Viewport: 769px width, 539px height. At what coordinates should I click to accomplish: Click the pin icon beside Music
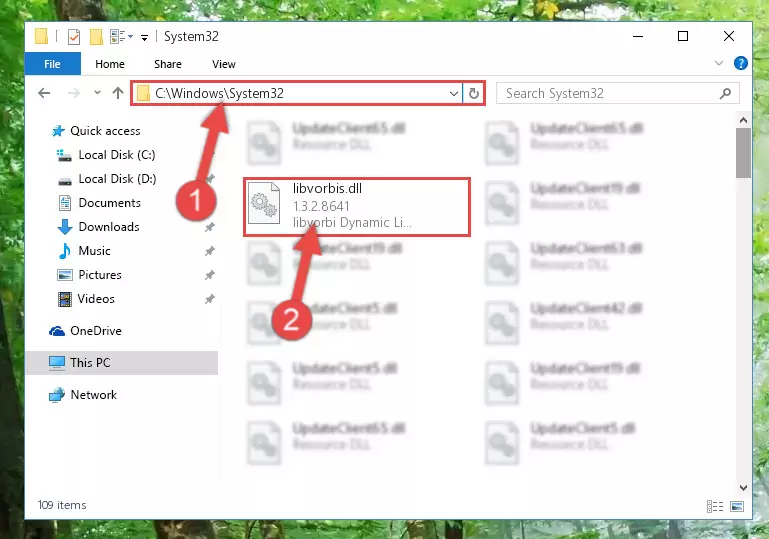click(210, 251)
